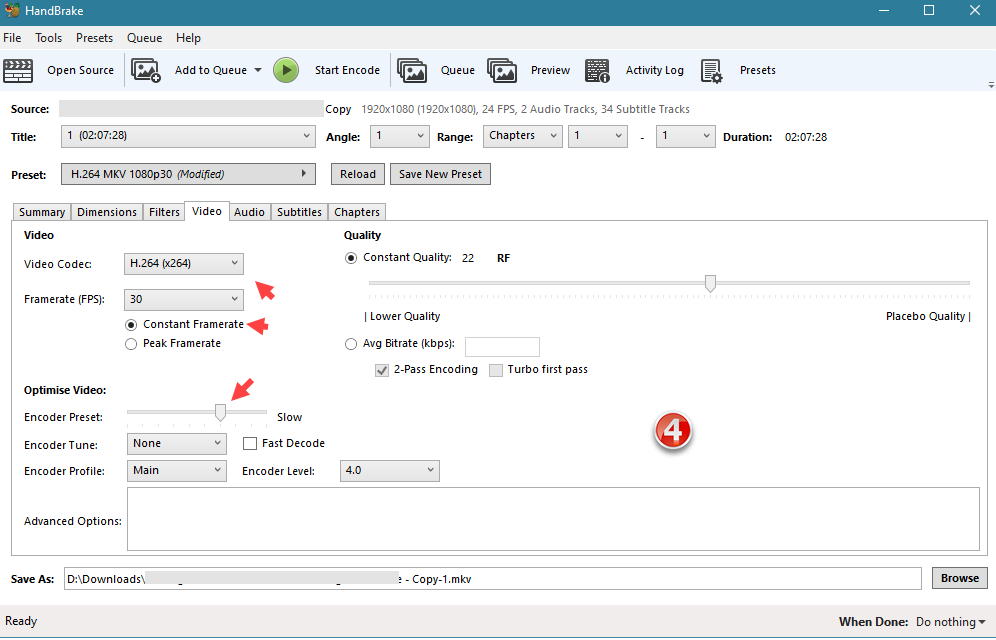Click the Encoder Preset slider handle
The width and height of the screenshot is (996, 640).
[220, 413]
